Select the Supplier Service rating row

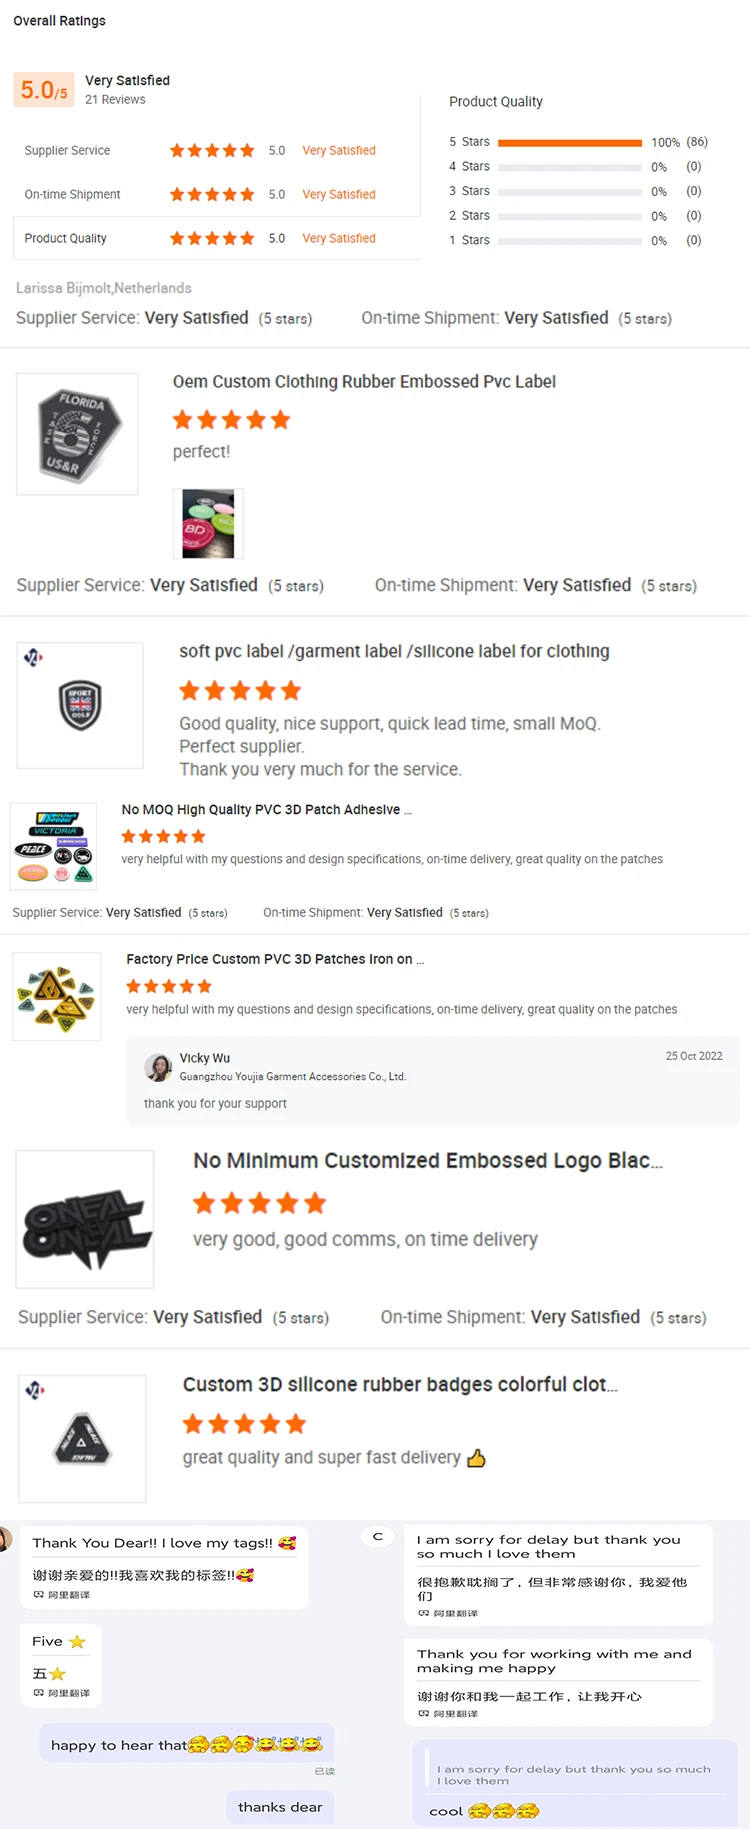tap(200, 150)
